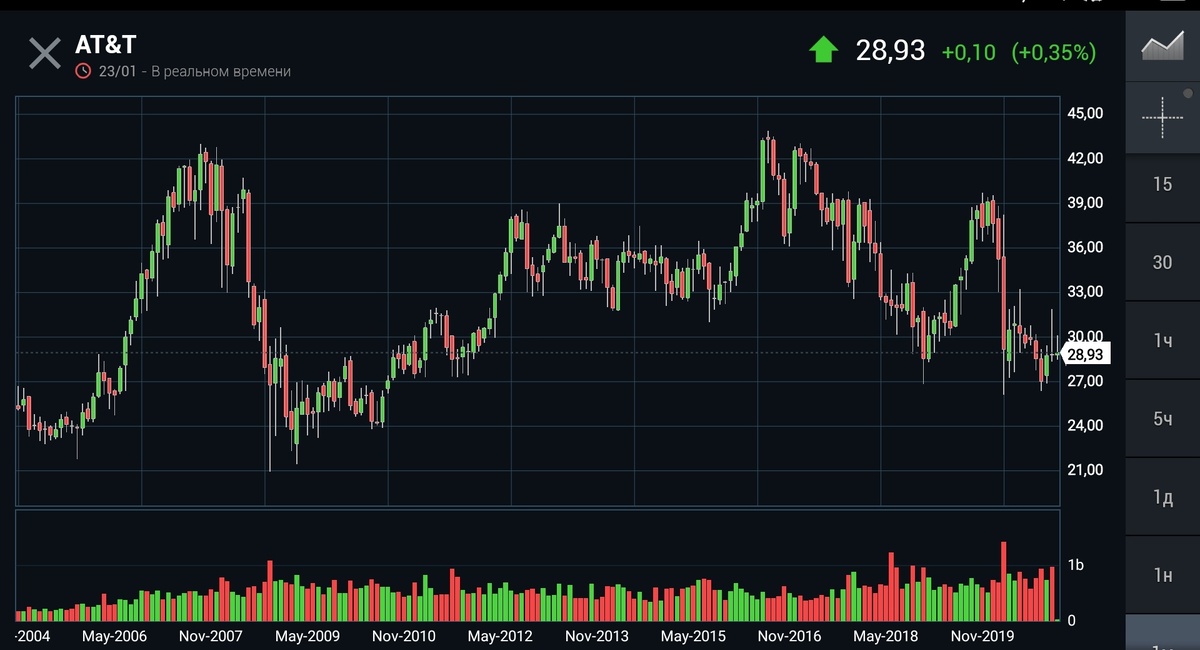The image size is (1200, 650).
Task: Tap the Nov-2019 date axis label
Action: pos(983,636)
